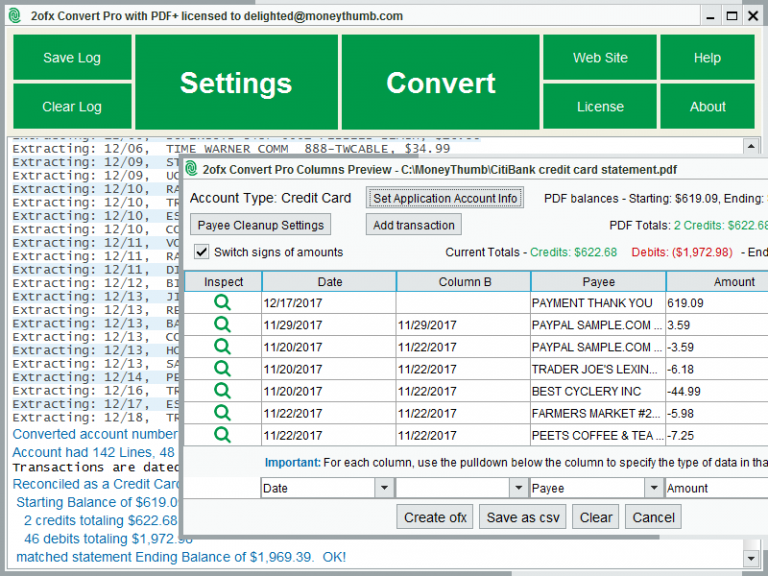The width and height of the screenshot is (768, 576).
Task: Click the TIME WARNER COMM log line
Action: tap(231, 148)
